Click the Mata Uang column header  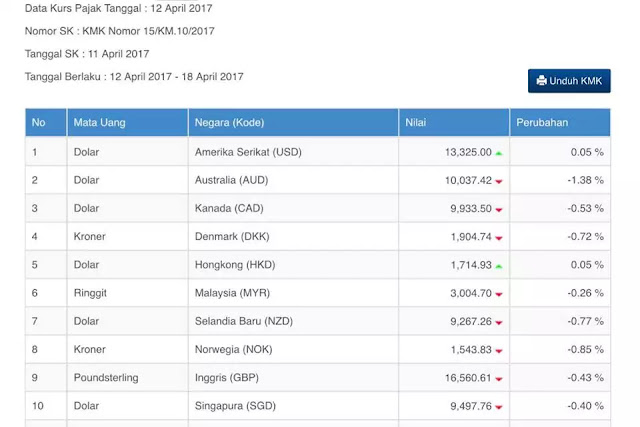127,122
